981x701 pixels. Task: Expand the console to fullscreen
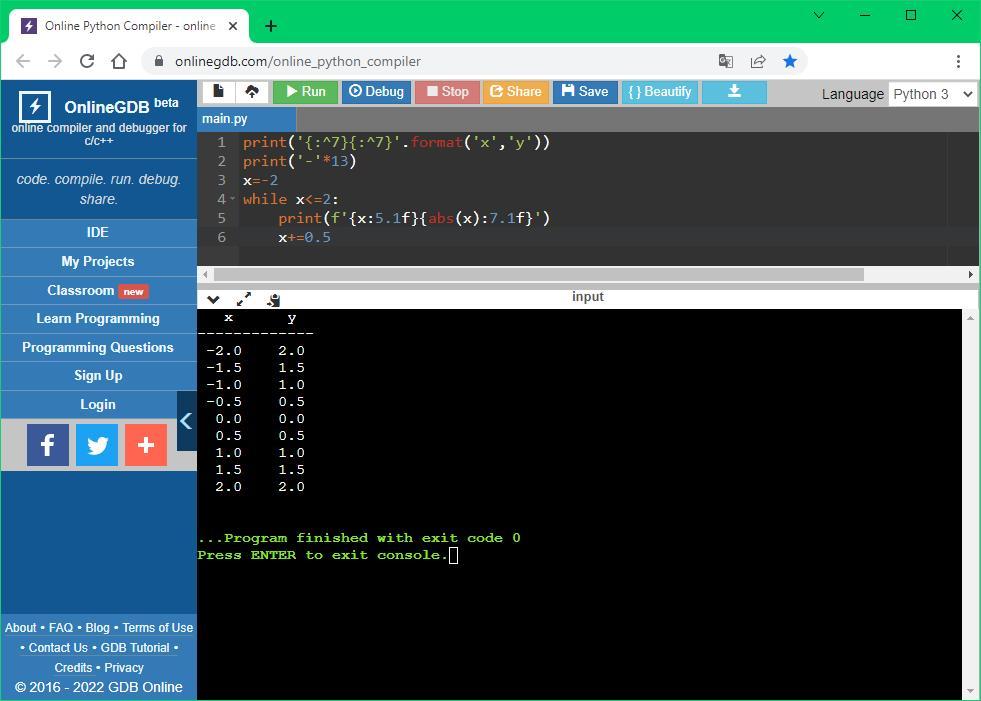point(243,299)
